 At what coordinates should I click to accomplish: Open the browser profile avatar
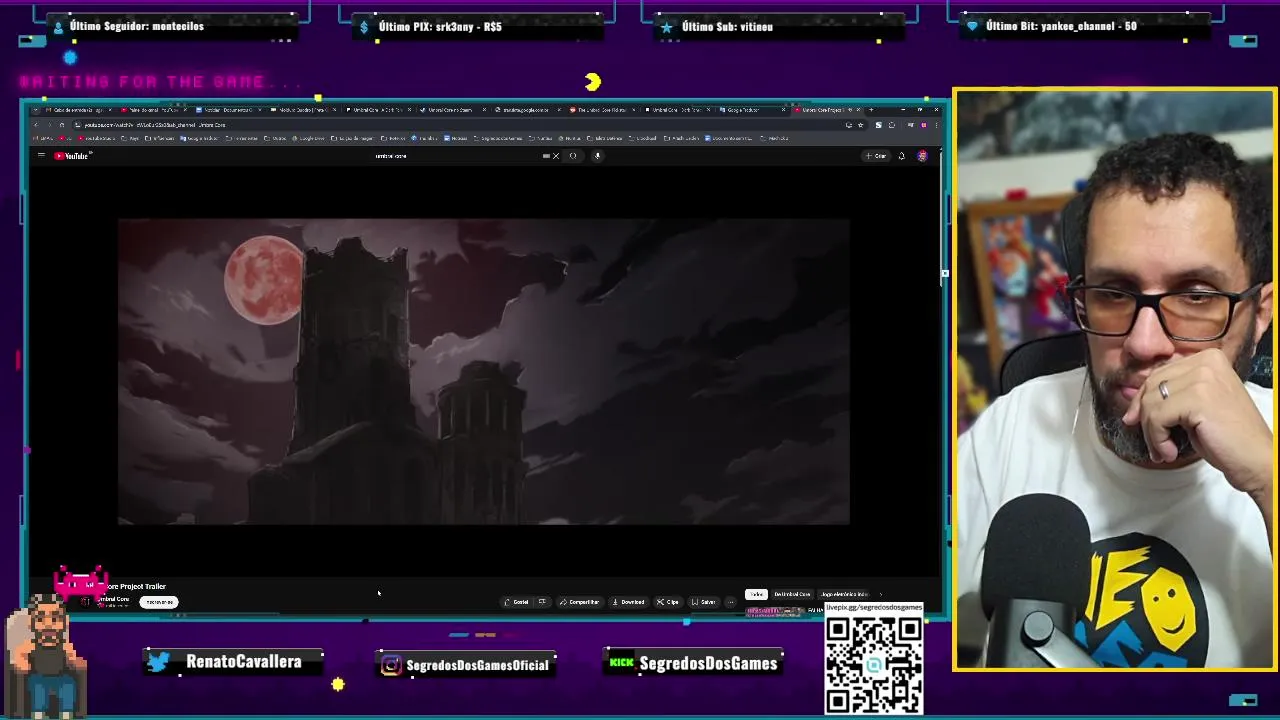(x=924, y=125)
